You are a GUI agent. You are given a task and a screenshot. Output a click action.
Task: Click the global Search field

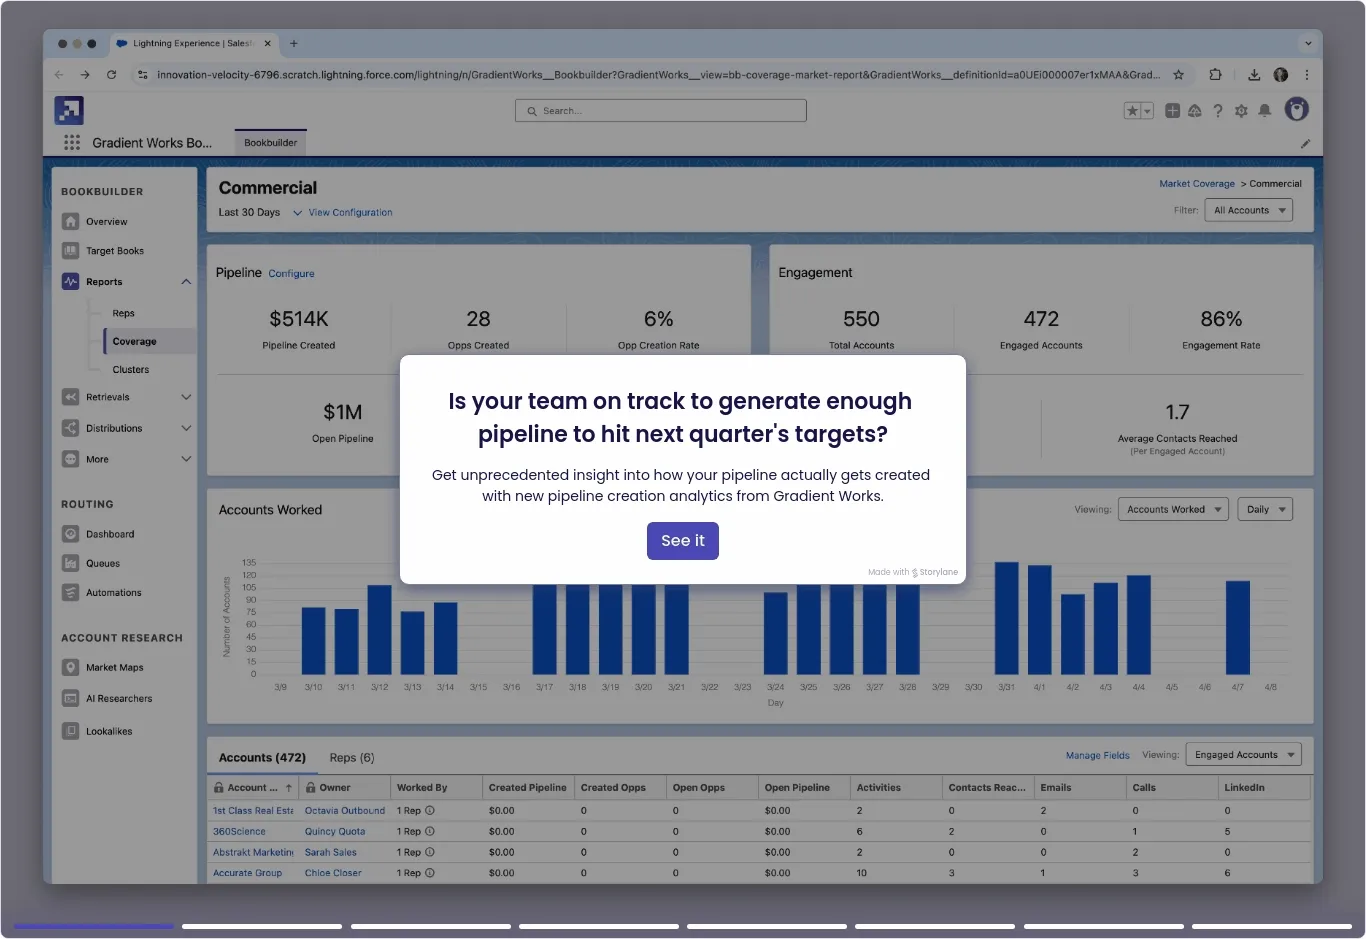[661, 111]
